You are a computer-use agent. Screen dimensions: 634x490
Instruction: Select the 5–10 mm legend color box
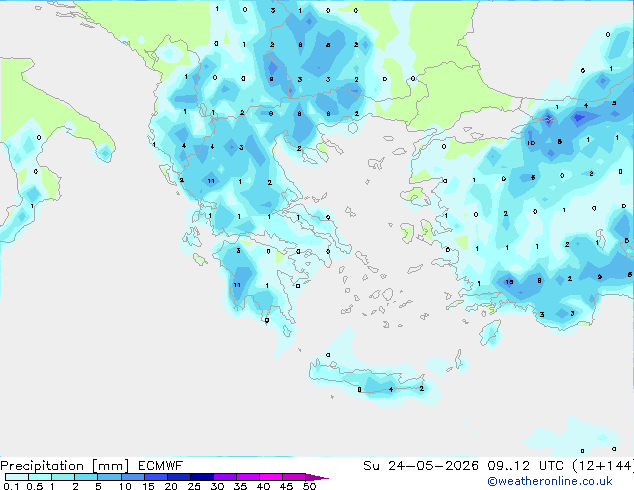coord(109,477)
